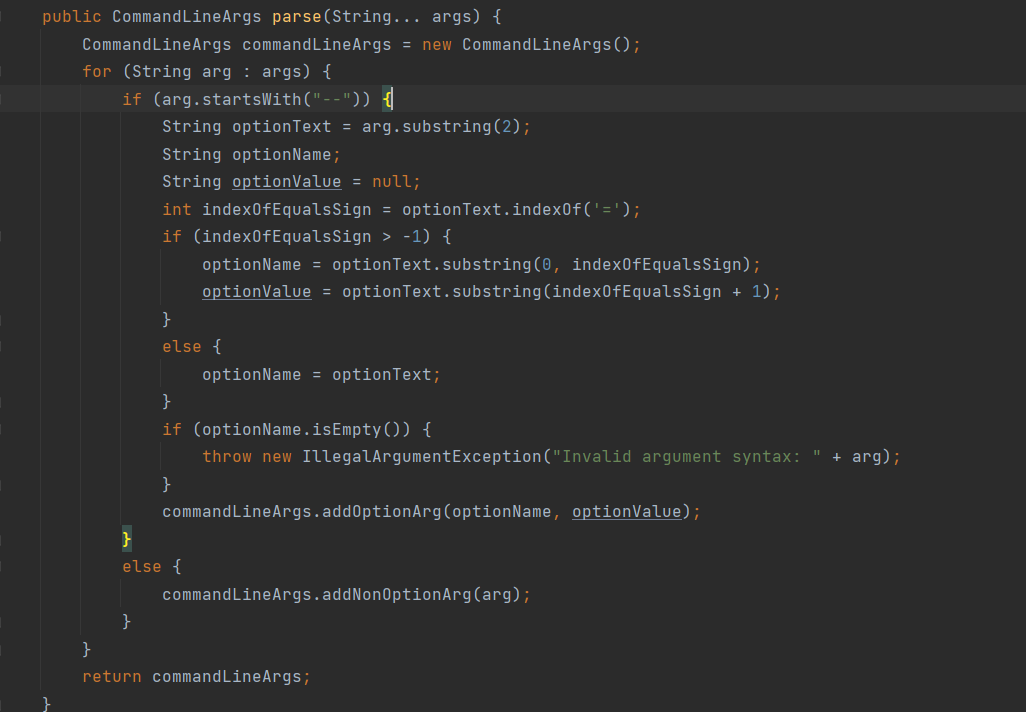The height and width of the screenshot is (712, 1026).
Task: Click the "indexOfEqualsSign + 1" expression
Action: coord(656,291)
